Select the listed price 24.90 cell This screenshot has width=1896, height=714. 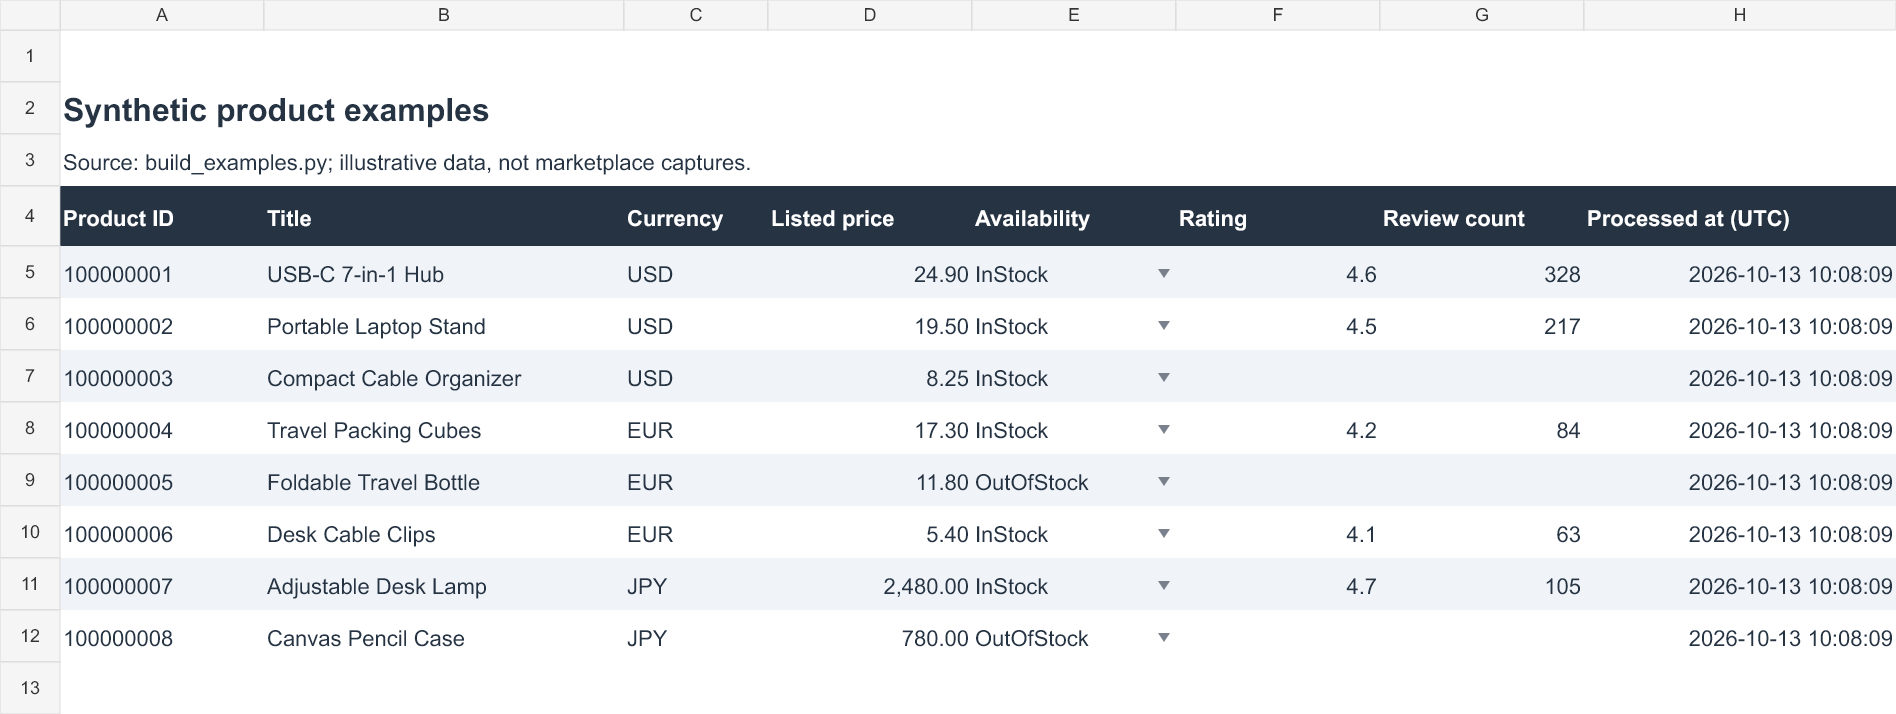(x=870, y=274)
